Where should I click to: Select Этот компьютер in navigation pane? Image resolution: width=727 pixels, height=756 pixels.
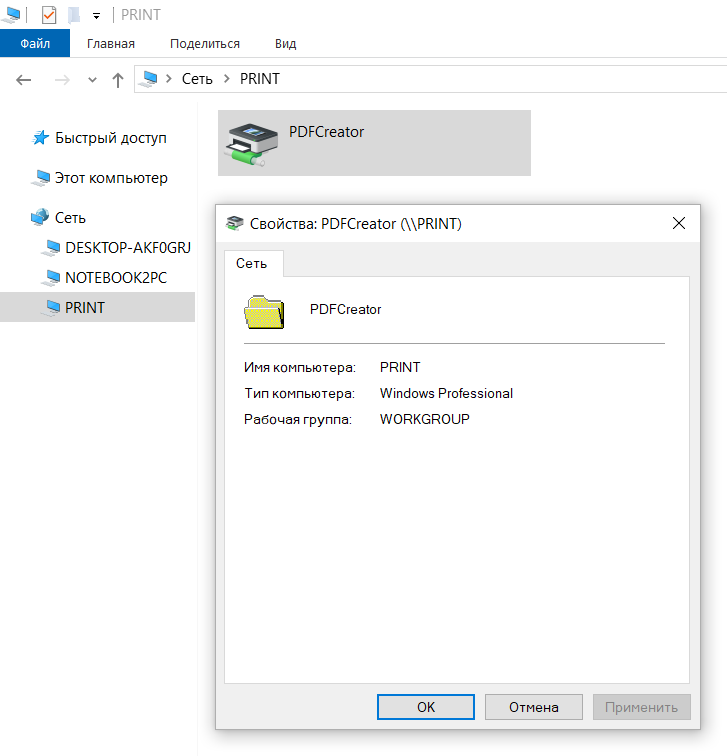pyautogui.click(x=111, y=178)
